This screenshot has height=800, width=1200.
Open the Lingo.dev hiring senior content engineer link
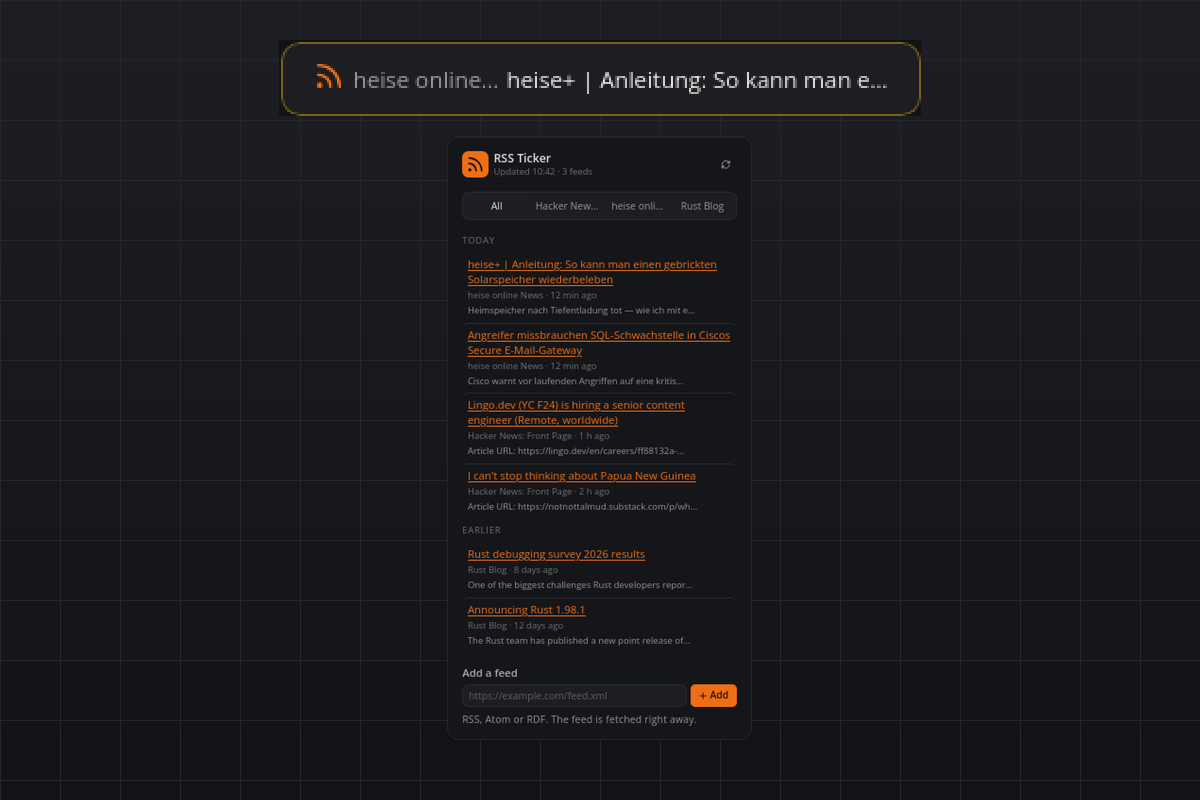point(576,413)
